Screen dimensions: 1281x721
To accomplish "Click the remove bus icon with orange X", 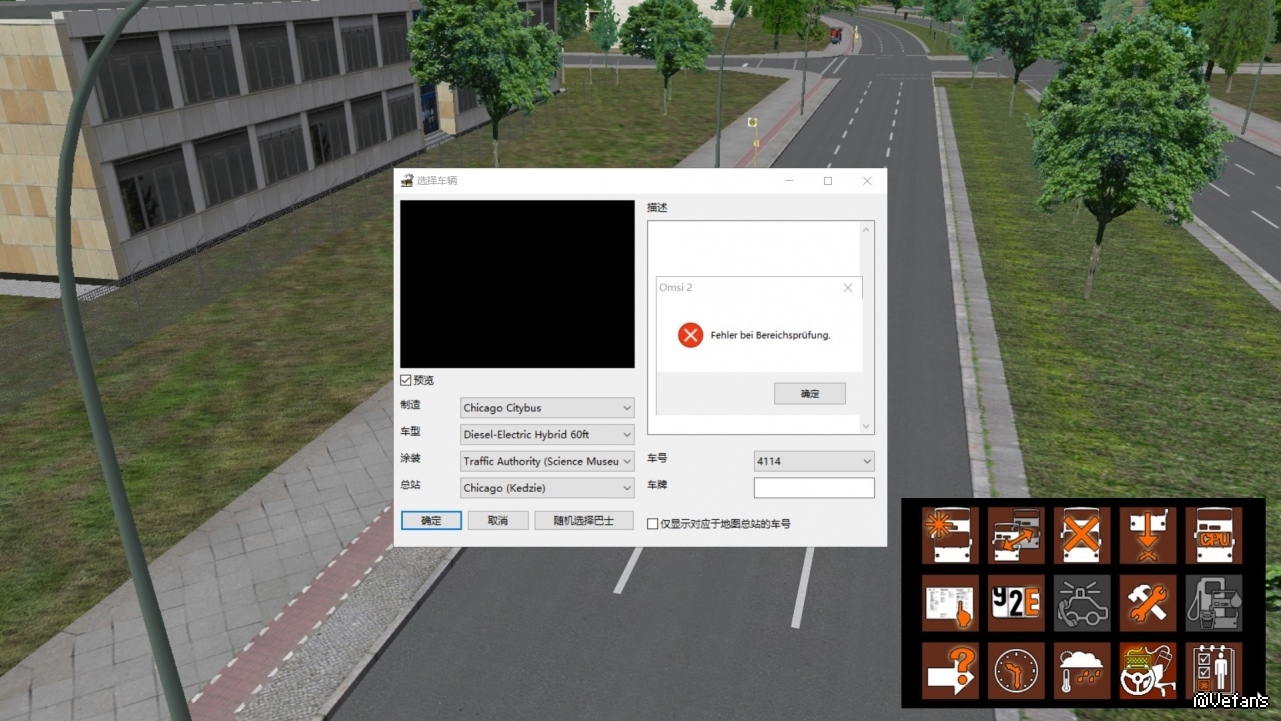I will 1082,535.
